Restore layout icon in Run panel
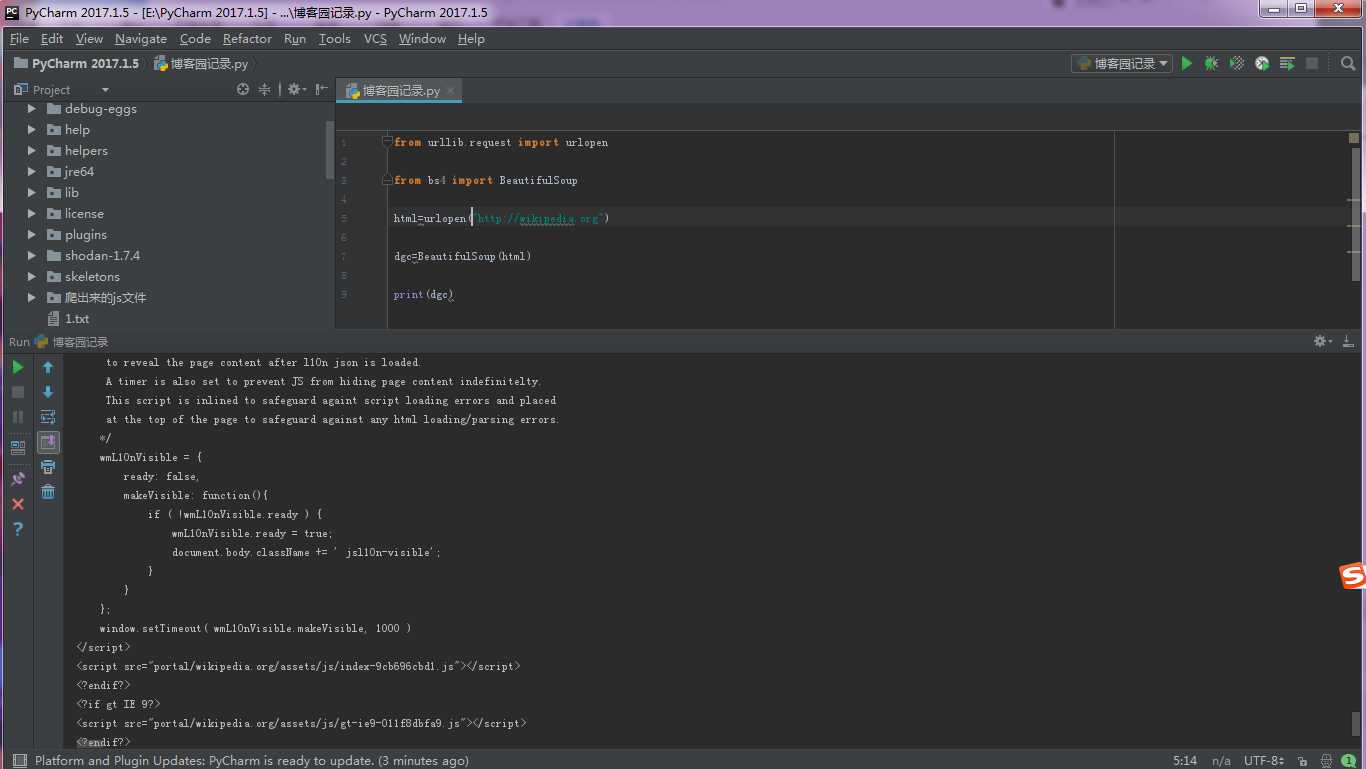1366x769 pixels. pyautogui.click(x=18, y=447)
